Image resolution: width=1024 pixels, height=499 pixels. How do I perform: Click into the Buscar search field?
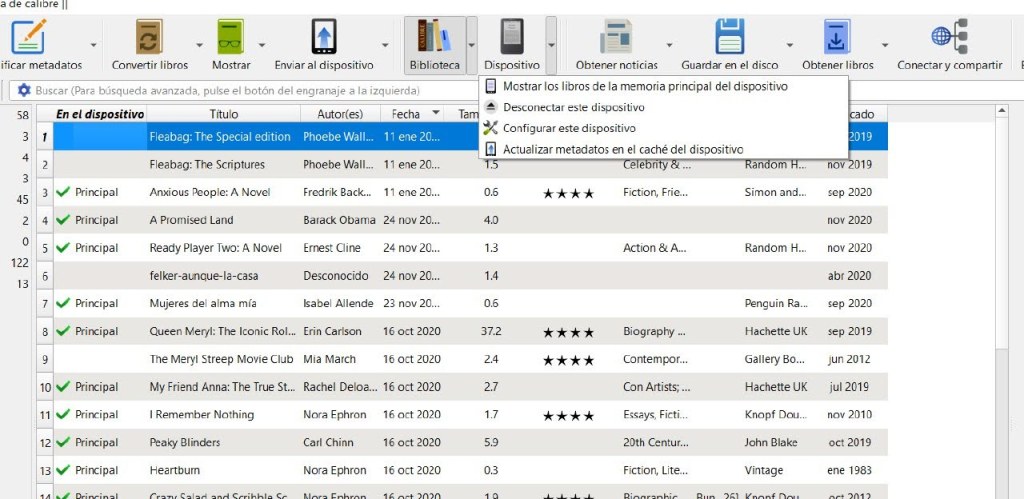click(x=250, y=90)
